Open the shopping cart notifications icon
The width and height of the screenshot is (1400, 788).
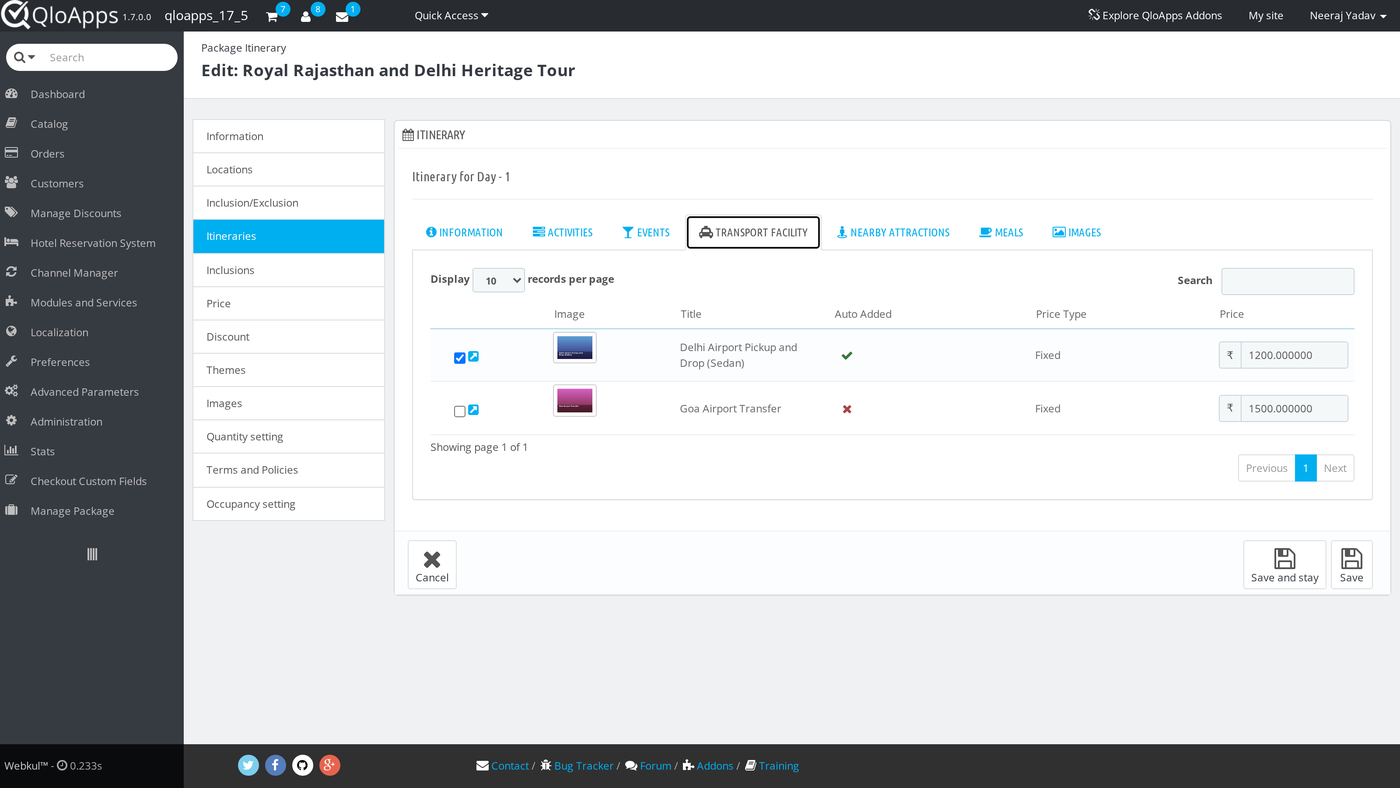point(272,17)
